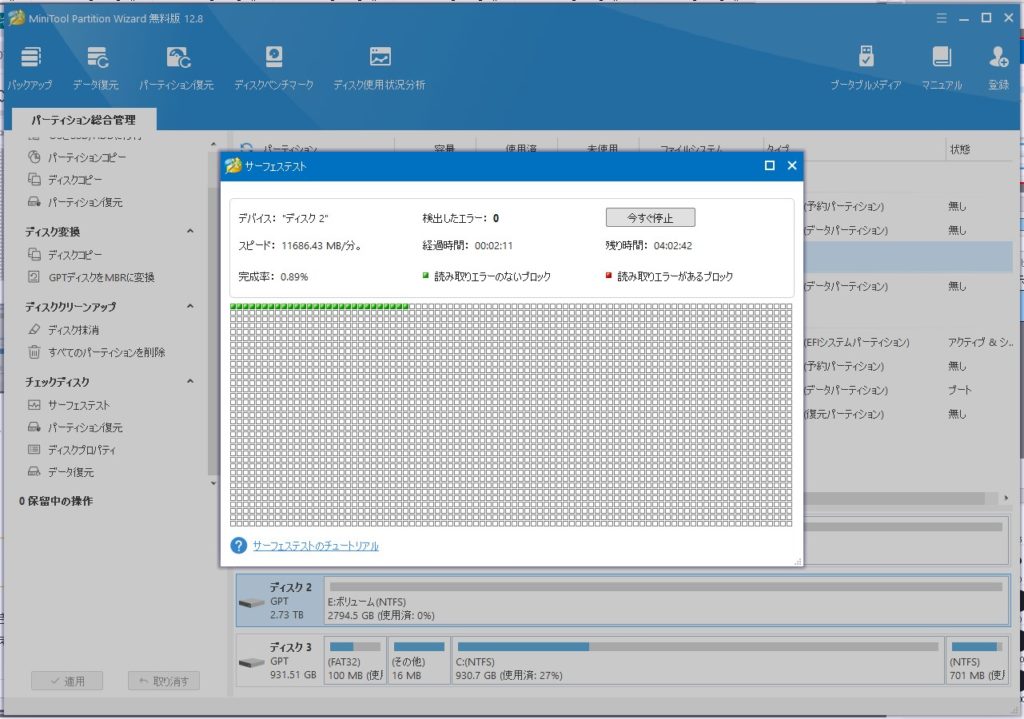1024x719 pixels.
Task: Select the パーティション総合管理 tab
Action: point(83,120)
